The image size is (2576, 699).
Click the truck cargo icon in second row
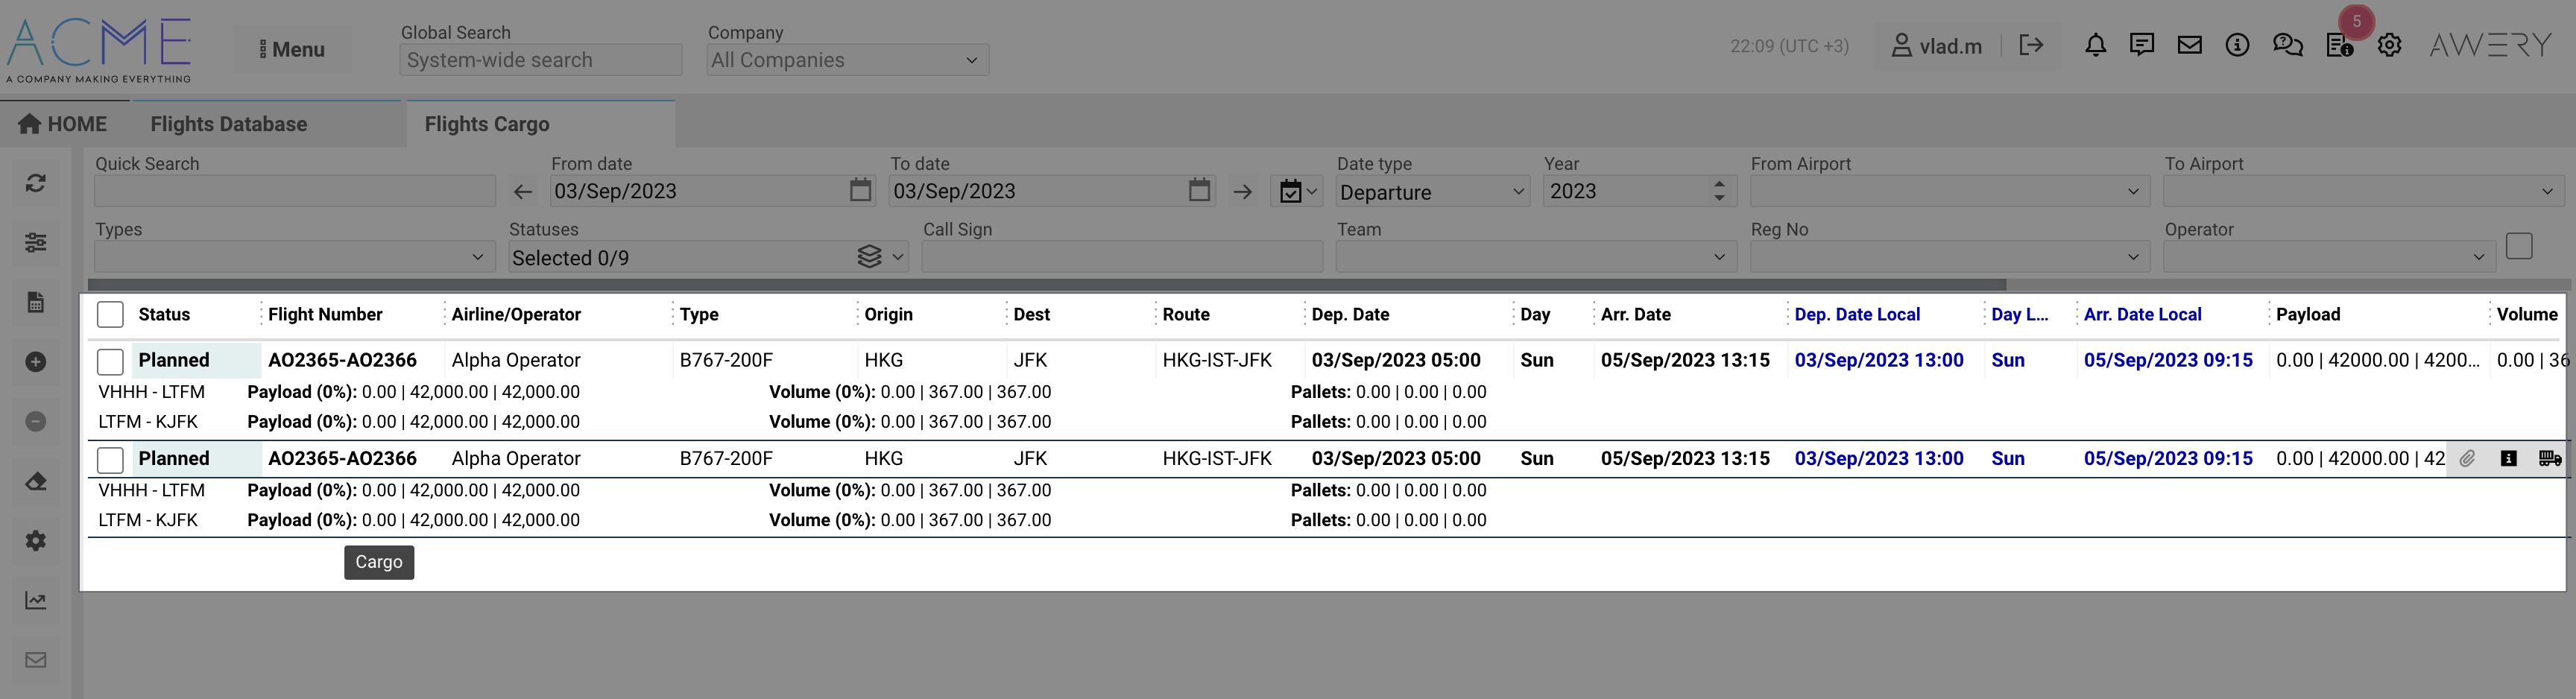(2549, 459)
